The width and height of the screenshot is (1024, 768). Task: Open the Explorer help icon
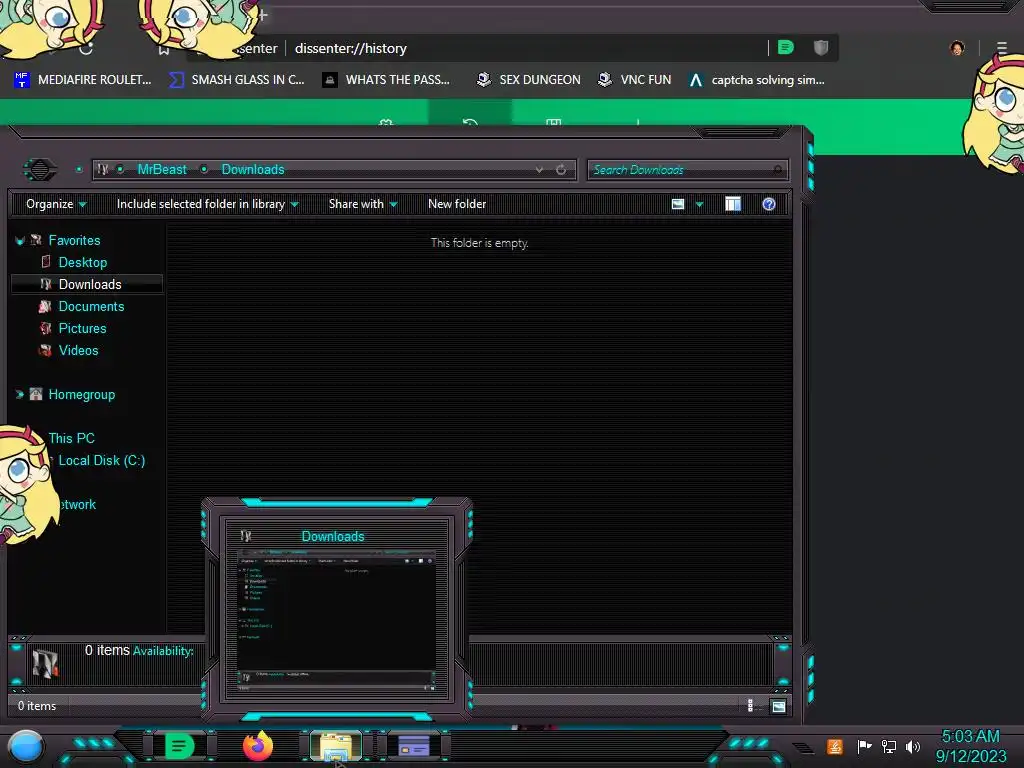(769, 204)
